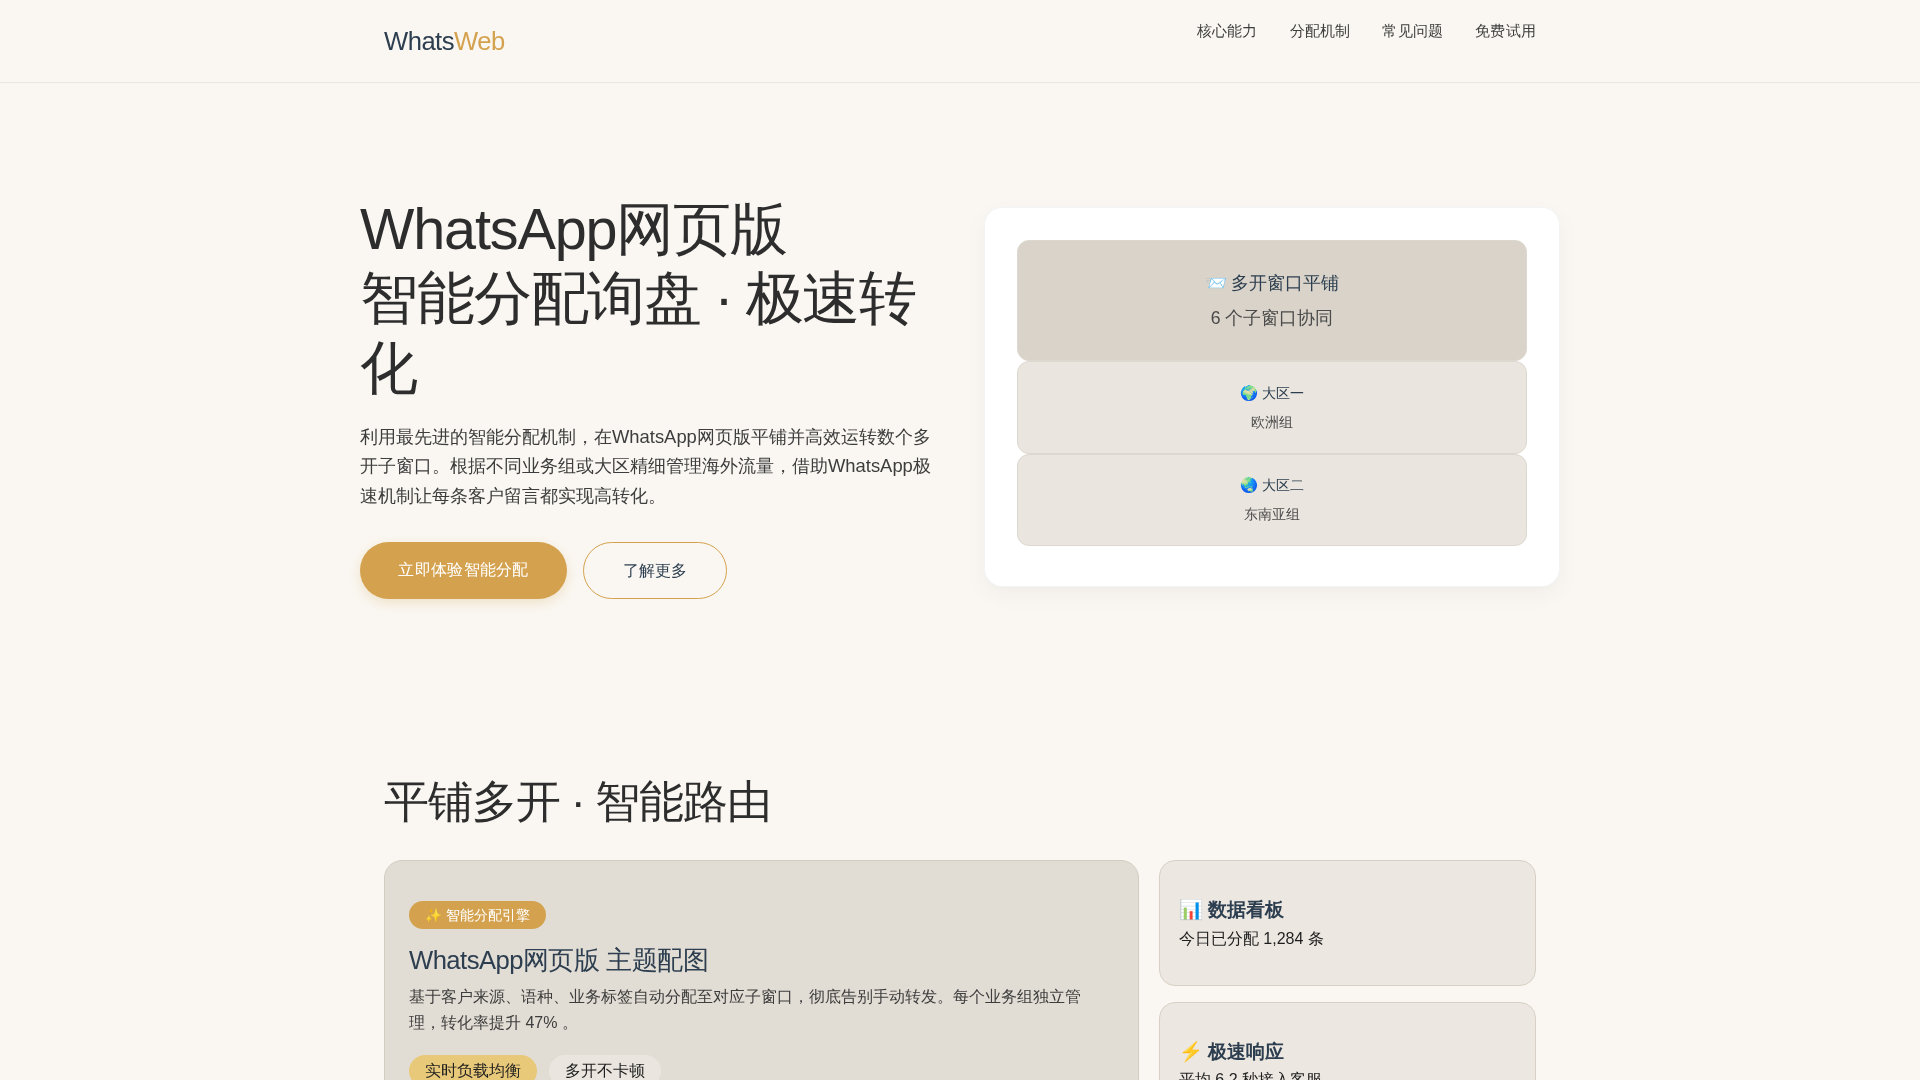Click the text 今日已分配 1,284 条

click(1251, 939)
